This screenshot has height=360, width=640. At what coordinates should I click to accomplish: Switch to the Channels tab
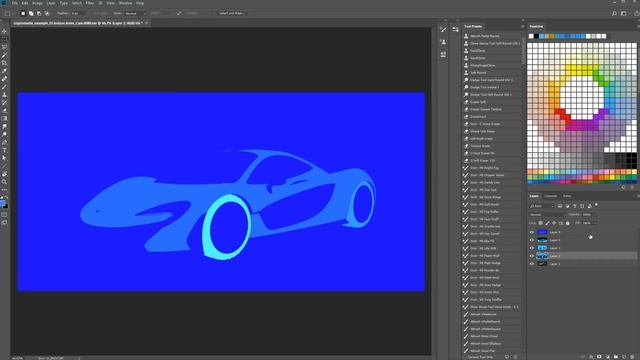tap(551, 196)
